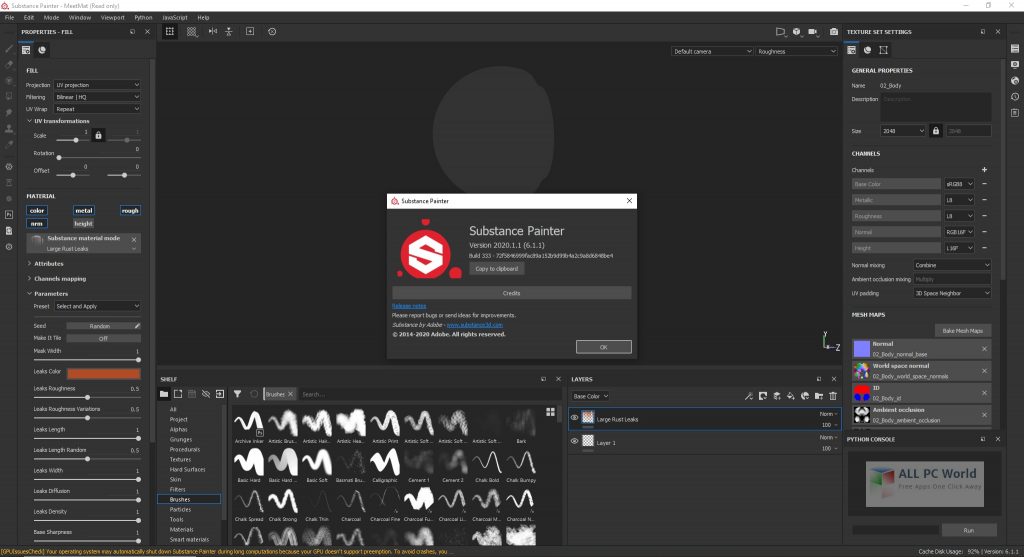Image resolution: width=1024 pixels, height=557 pixels.
Task: Click the Shelf filter funnel icon
Action: point(238,394)
